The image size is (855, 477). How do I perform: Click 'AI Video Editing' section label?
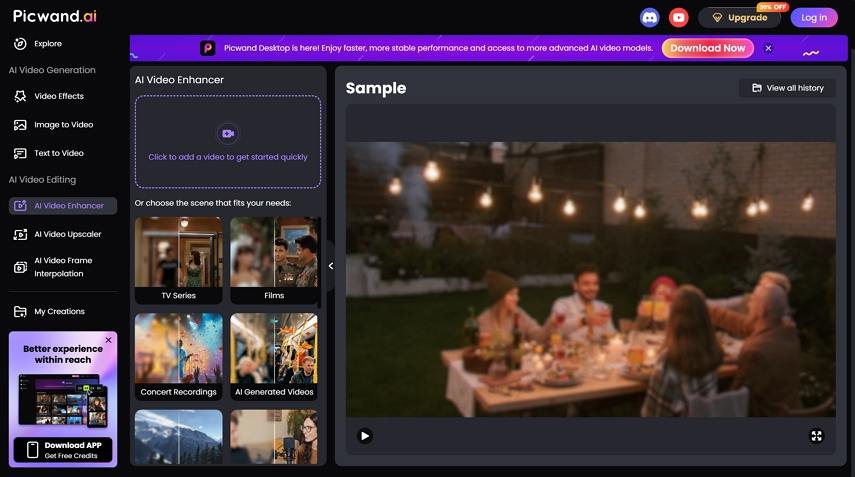point(42,179)
